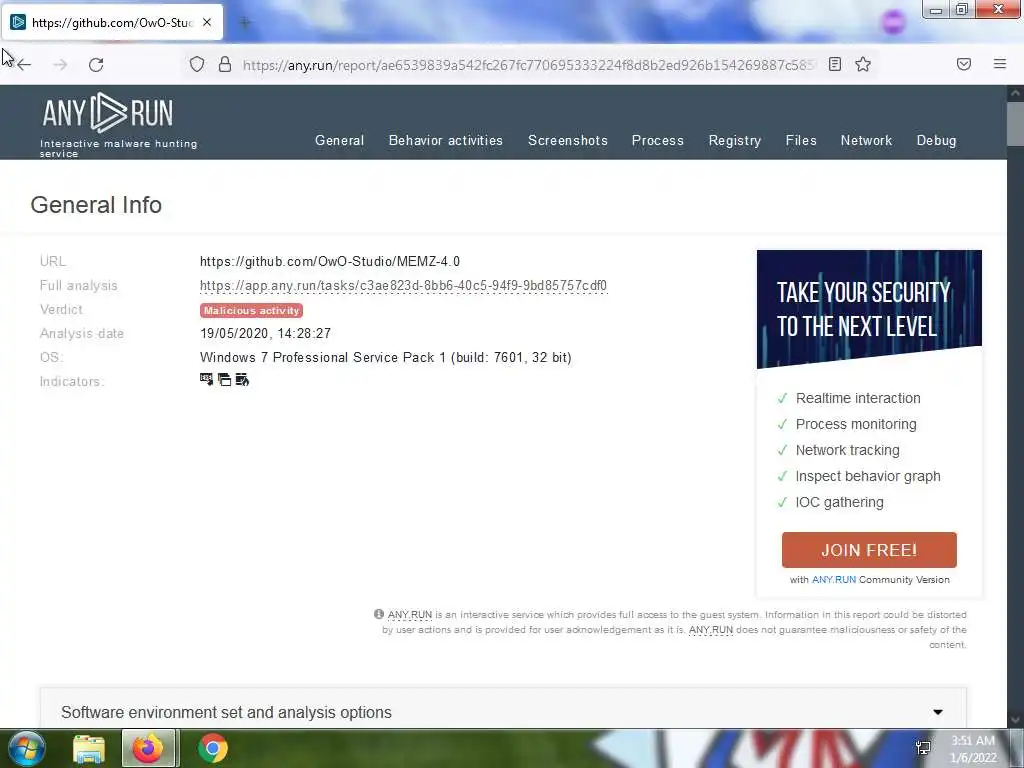1024x768 pixels.
Task: Click second indicator icon
Action: [x=225, y=379]
